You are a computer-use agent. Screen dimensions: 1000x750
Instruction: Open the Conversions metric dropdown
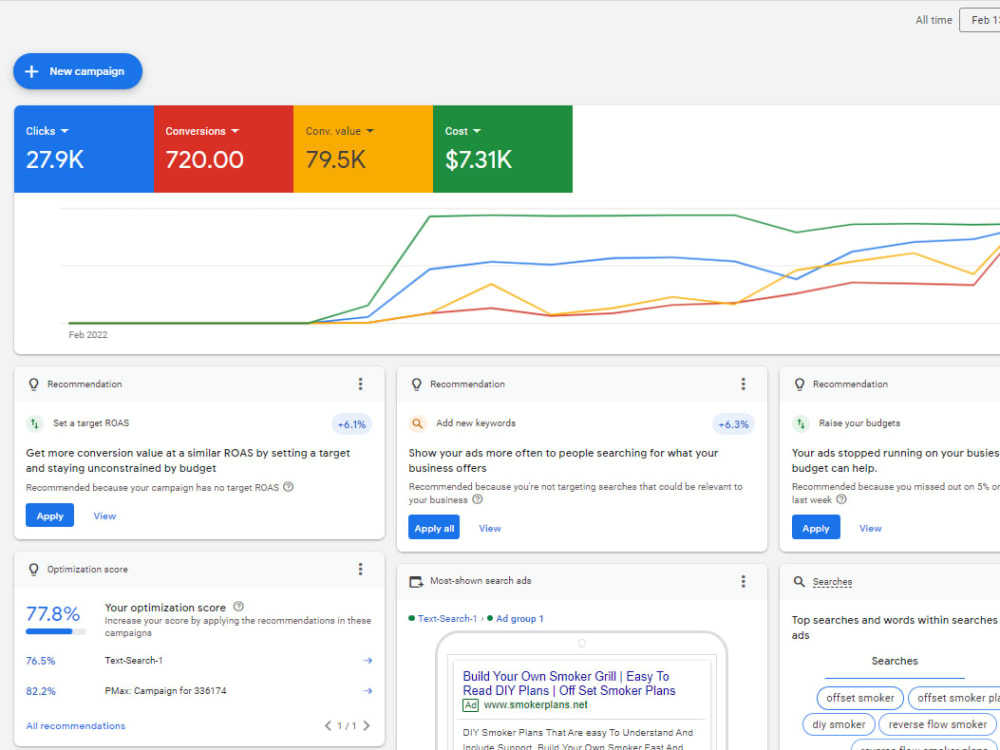(202, 131)
